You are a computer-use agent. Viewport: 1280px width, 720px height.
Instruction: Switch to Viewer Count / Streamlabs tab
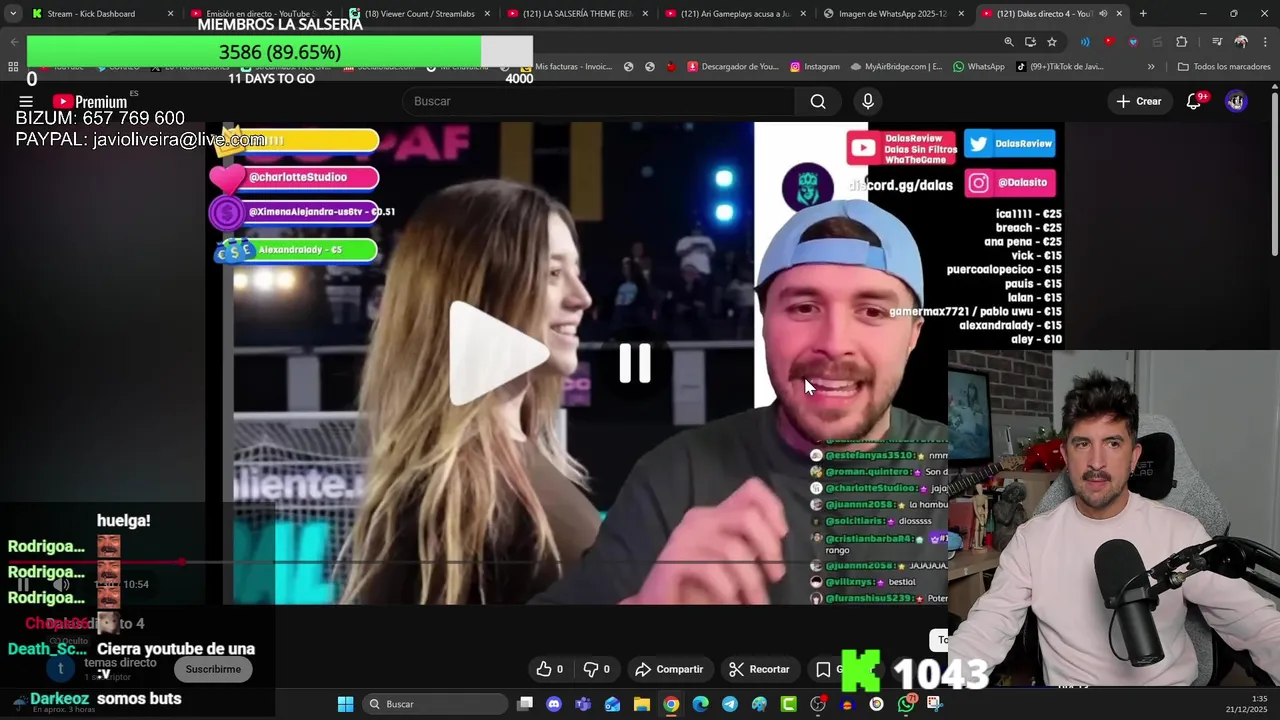(418, 14)
